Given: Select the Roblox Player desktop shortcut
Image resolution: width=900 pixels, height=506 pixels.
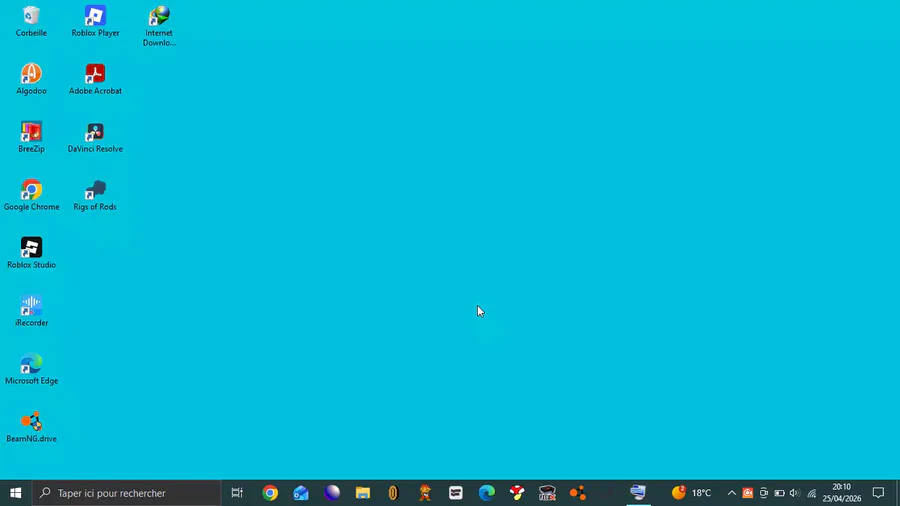Looking at the screenshot, I should (95, 22).
